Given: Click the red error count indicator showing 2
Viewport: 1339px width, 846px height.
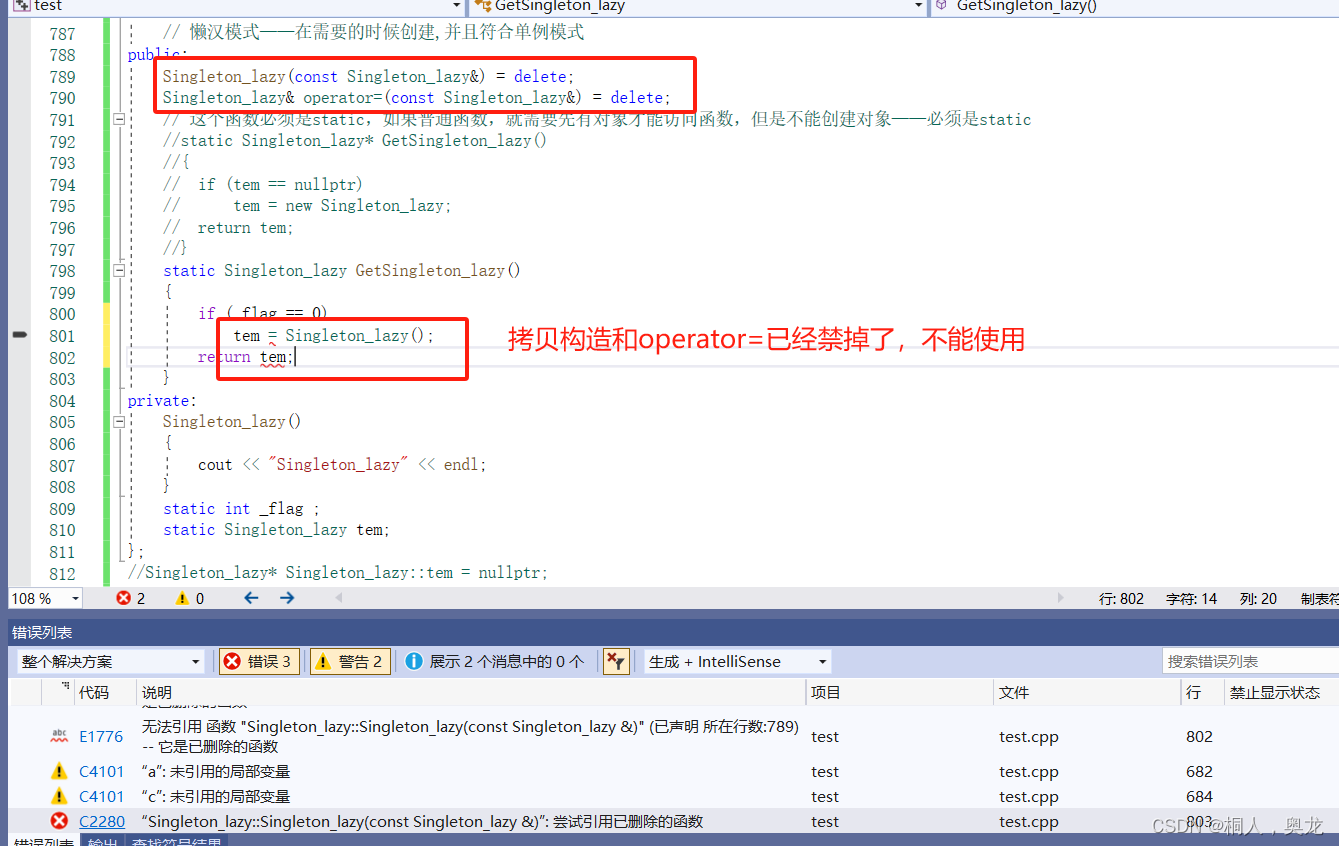Looking at the screenshot, I should 131,598.
